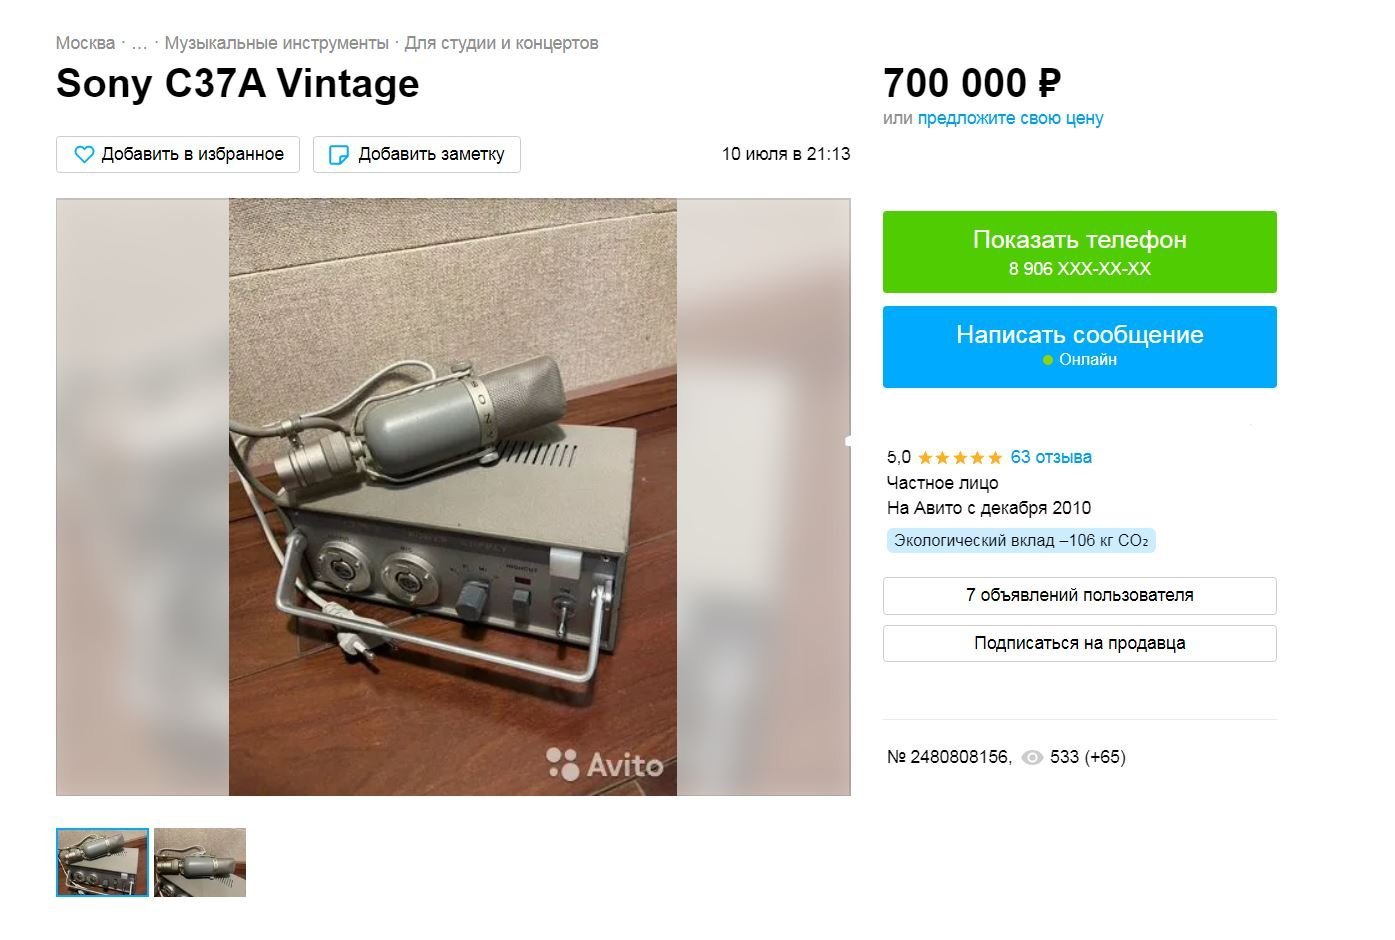Subscribe via Подписаться на продавца

click(1079, 644)
